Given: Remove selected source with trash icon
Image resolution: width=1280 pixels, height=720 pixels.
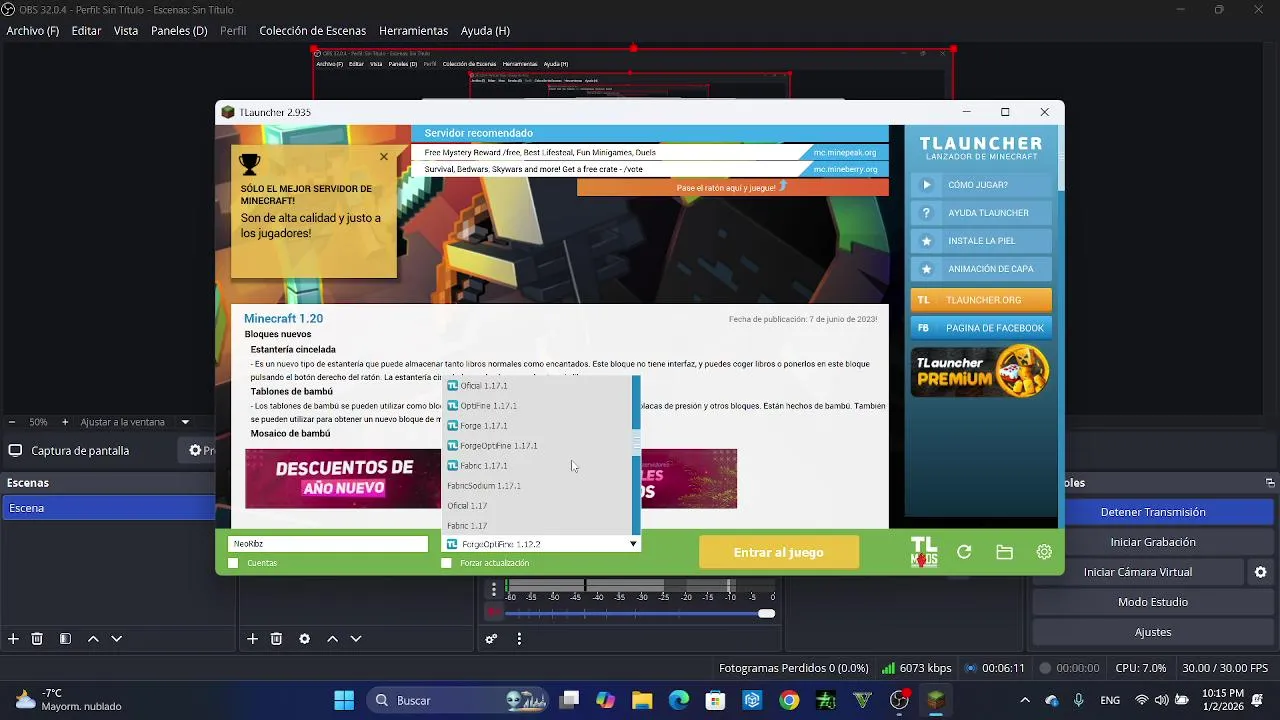Looking at the screenshot, I should 277,638.
